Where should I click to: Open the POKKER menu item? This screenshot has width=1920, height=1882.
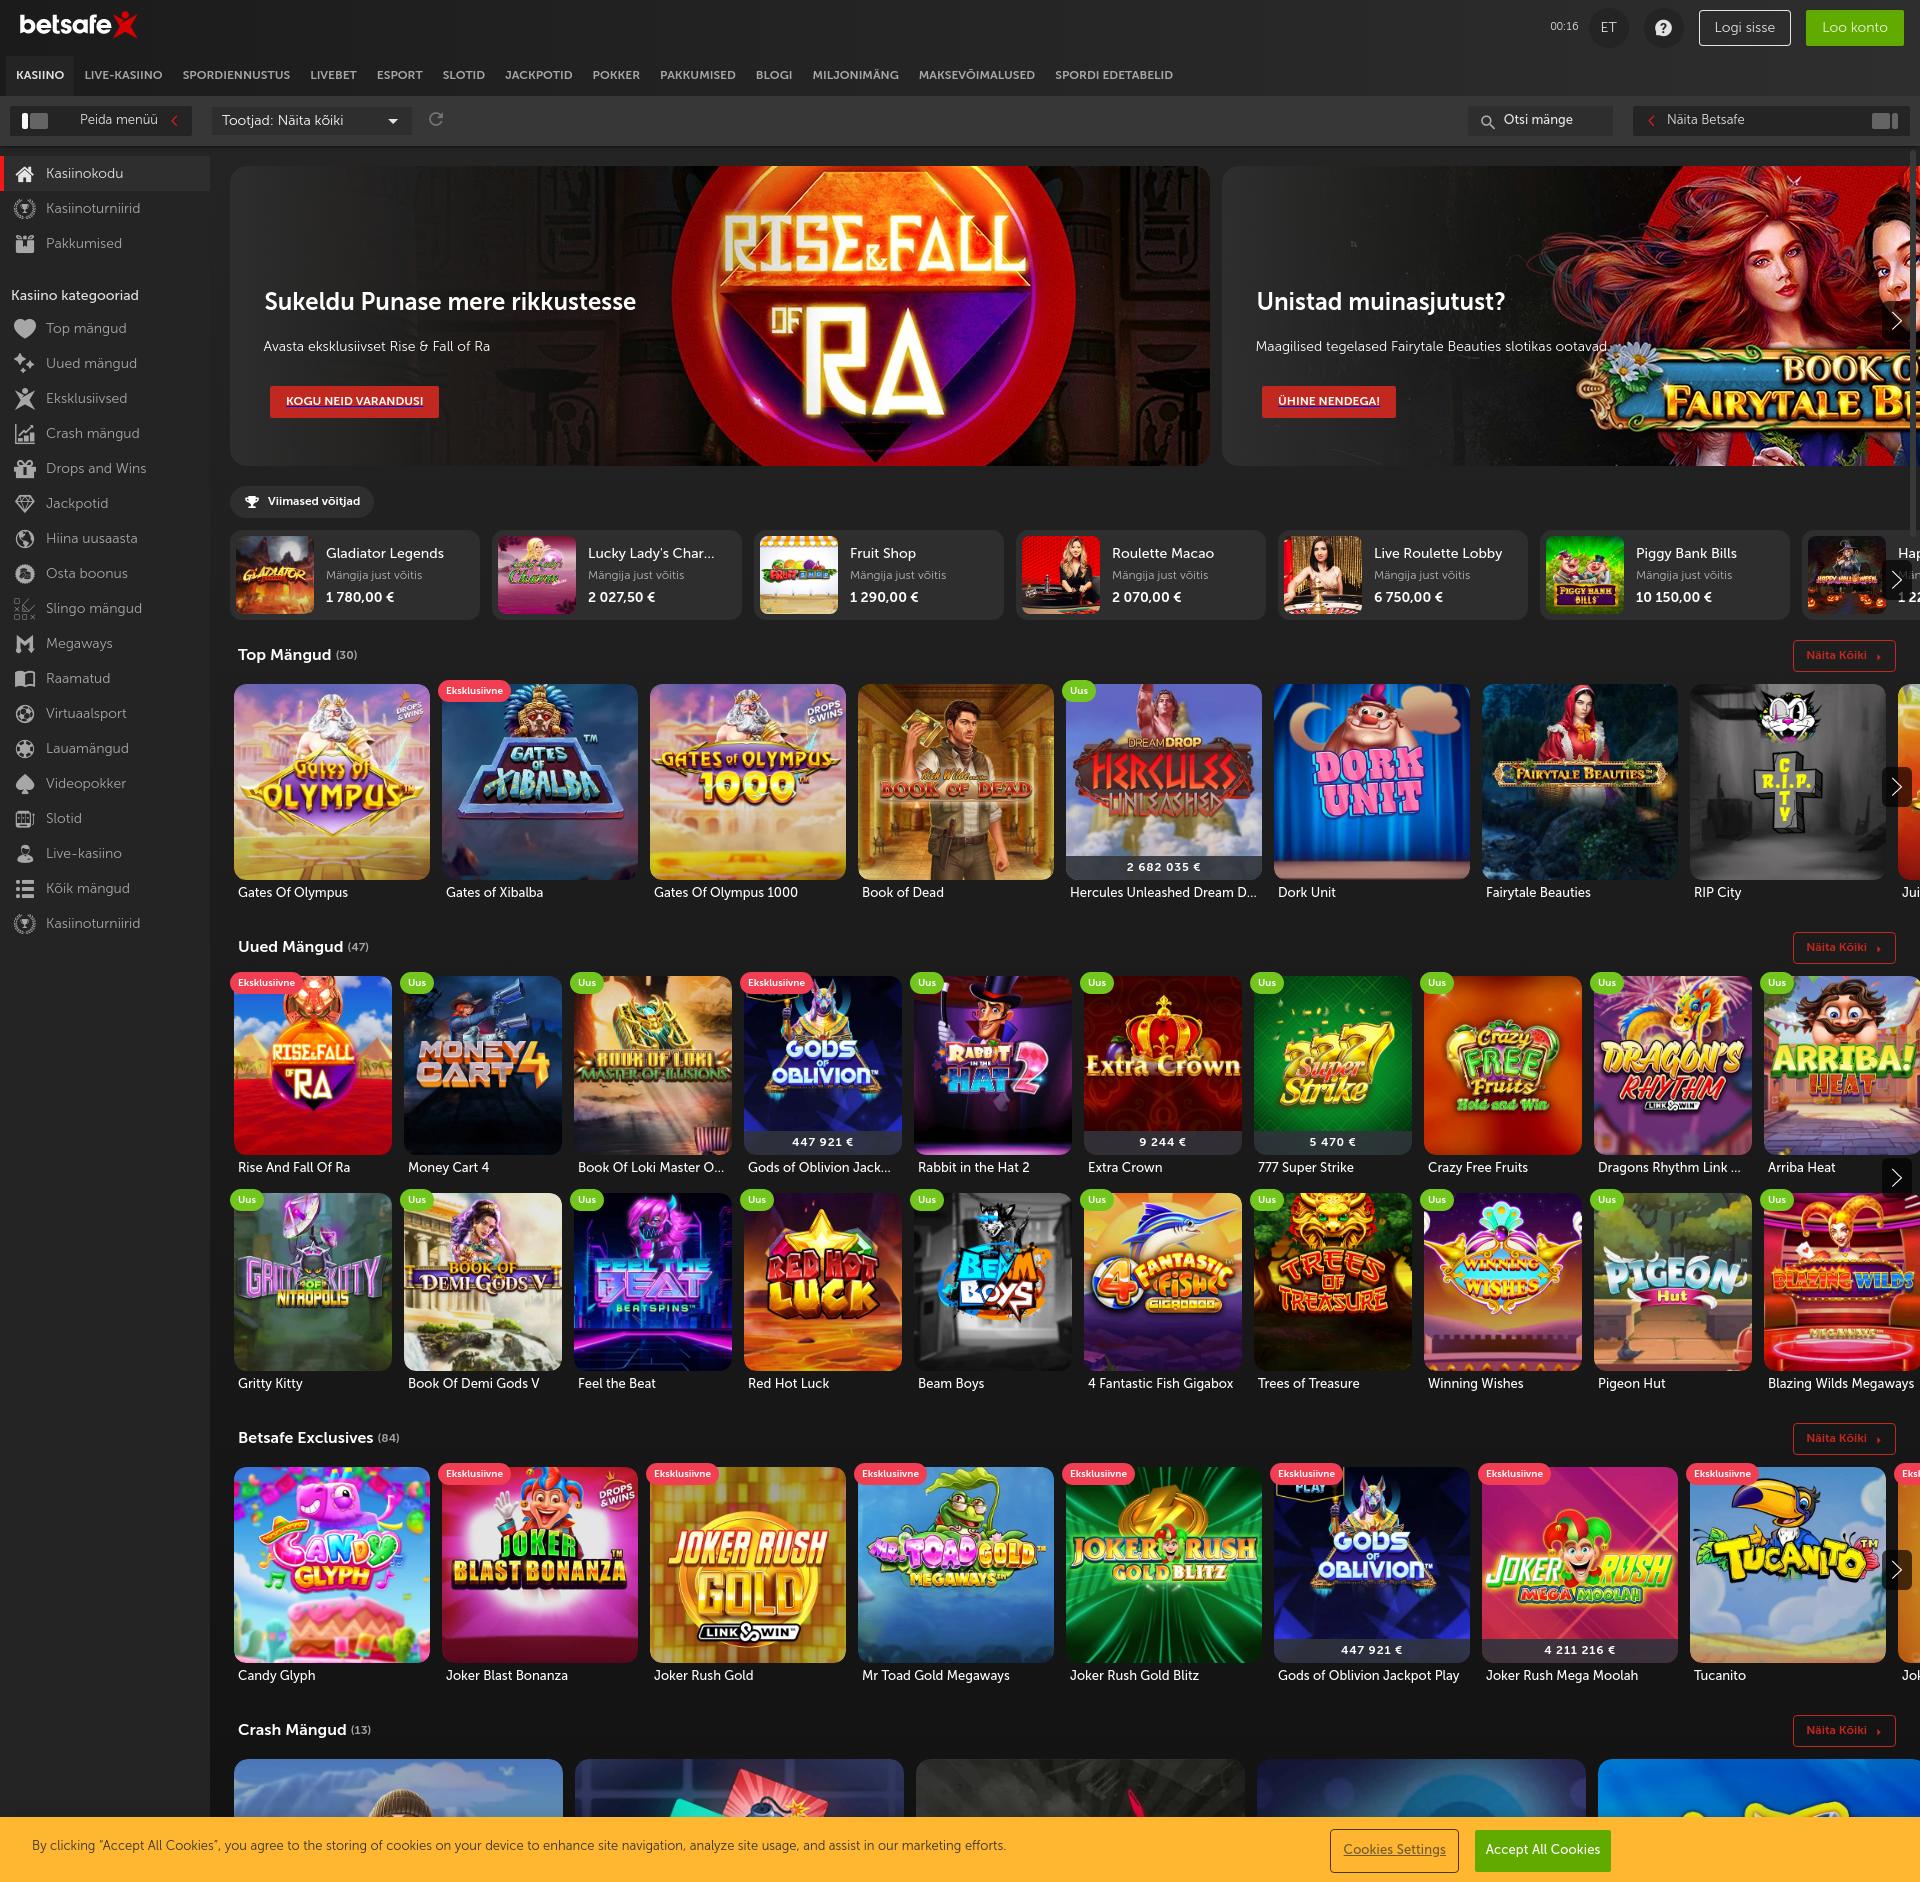click(x=616, y=74)
